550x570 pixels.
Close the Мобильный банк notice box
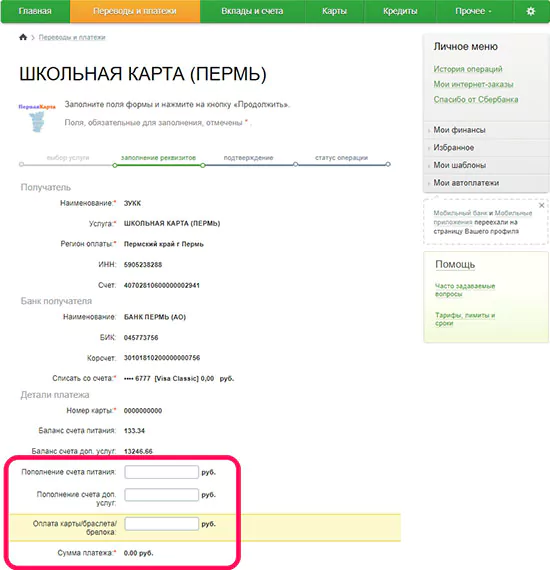coord(541,205)
